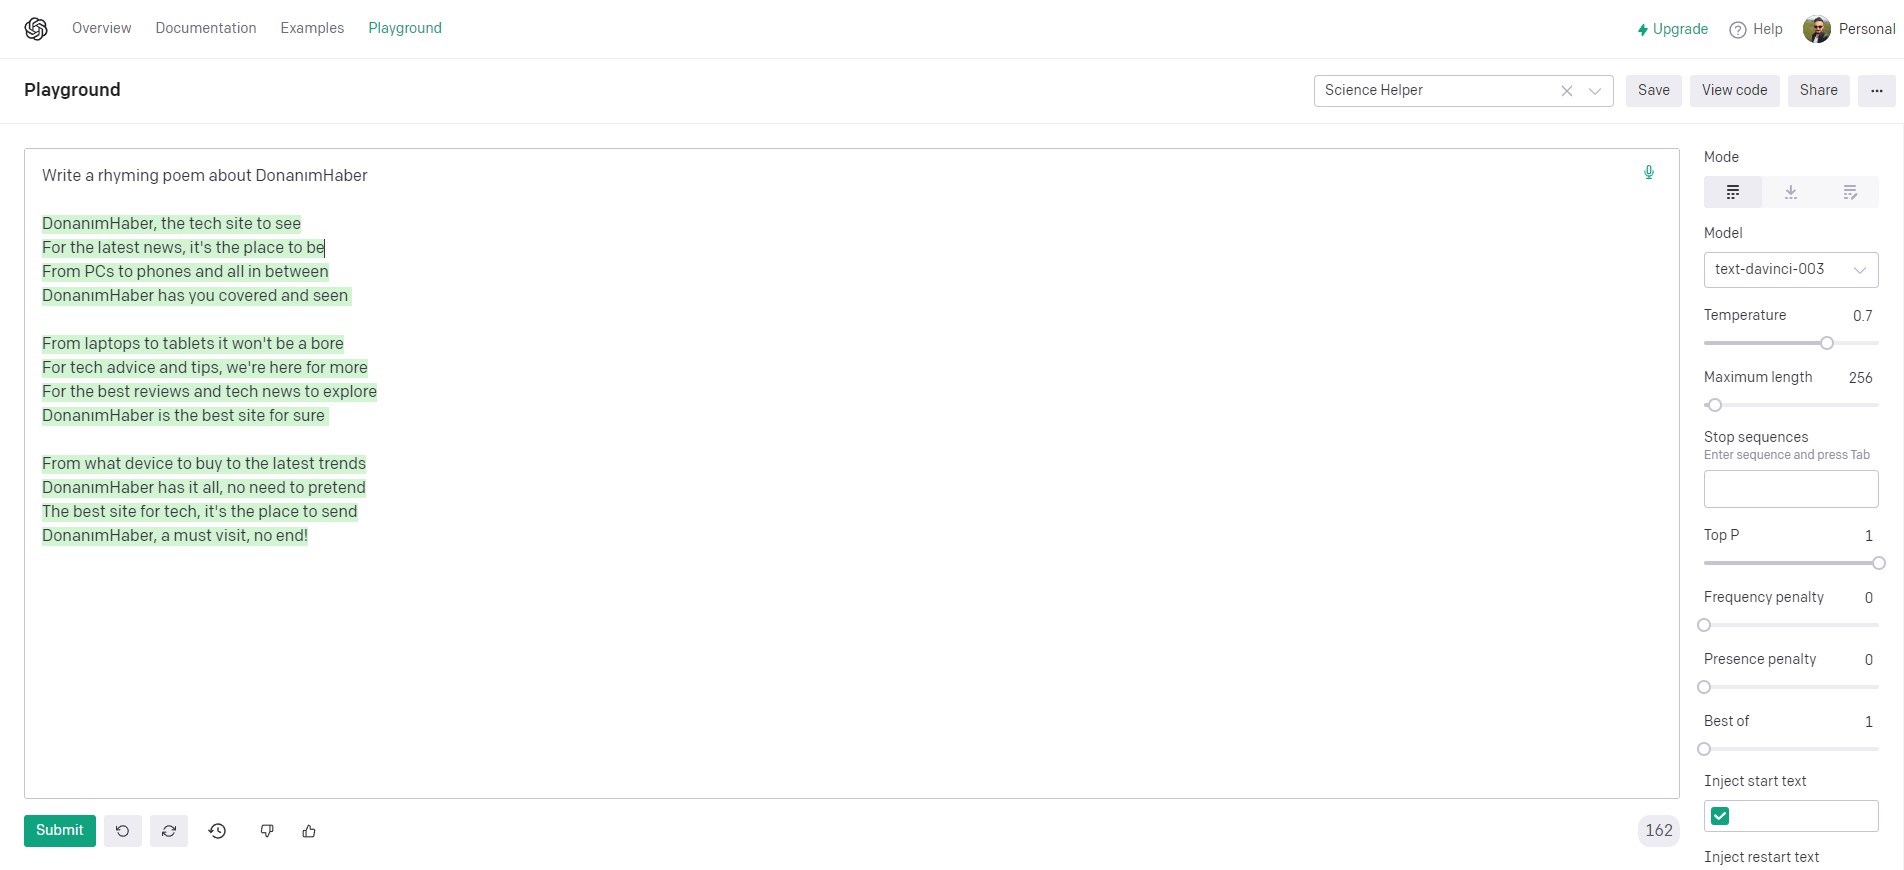
Task: Click the regenerate icon
Action: coord(169,831)
